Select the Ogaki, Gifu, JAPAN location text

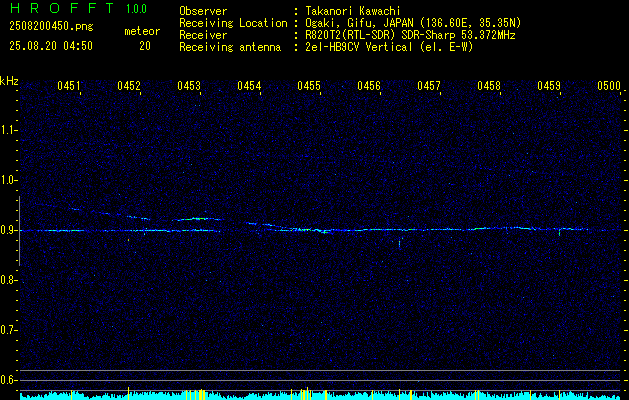coord(412,23)
